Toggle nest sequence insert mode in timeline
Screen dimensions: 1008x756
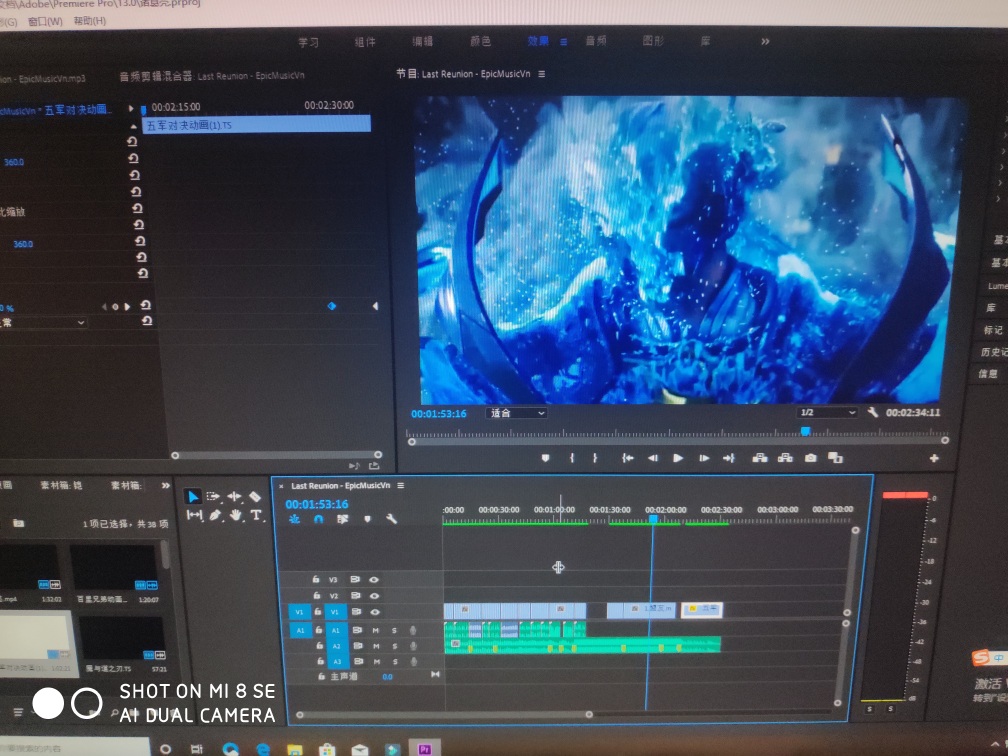(x=294, y=519)
